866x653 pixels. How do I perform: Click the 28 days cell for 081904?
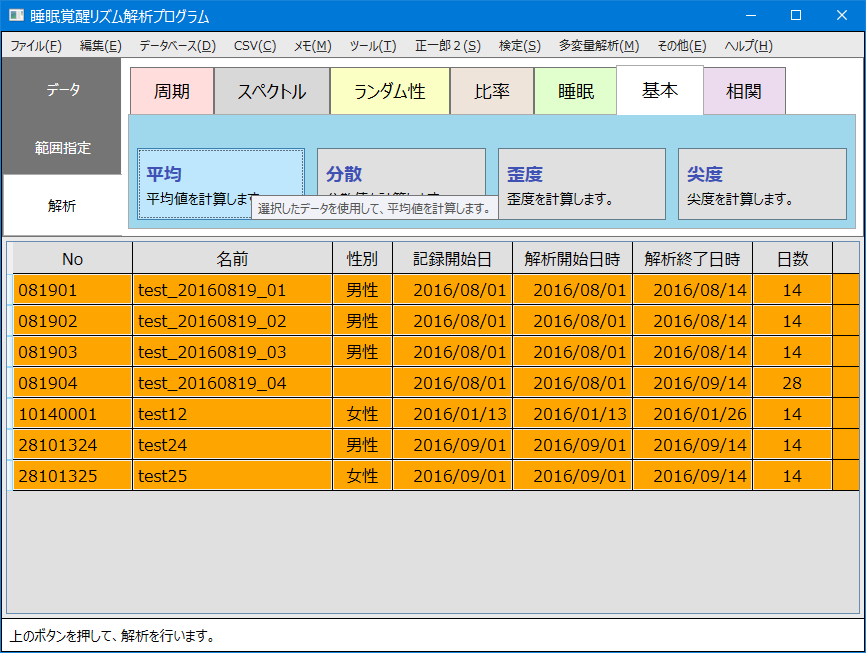tap(793, 383)
